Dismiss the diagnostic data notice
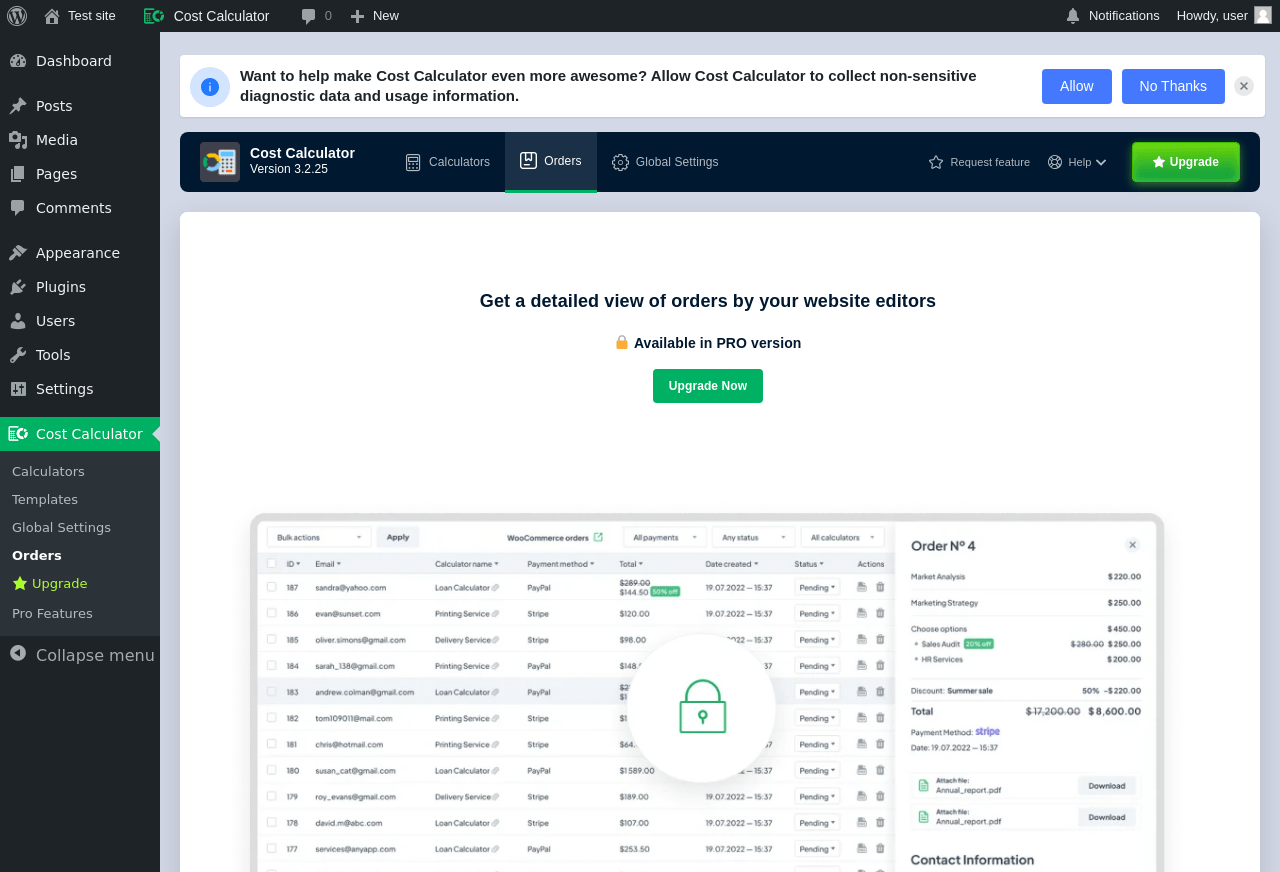1280x872 pixels. point(1244,86)
